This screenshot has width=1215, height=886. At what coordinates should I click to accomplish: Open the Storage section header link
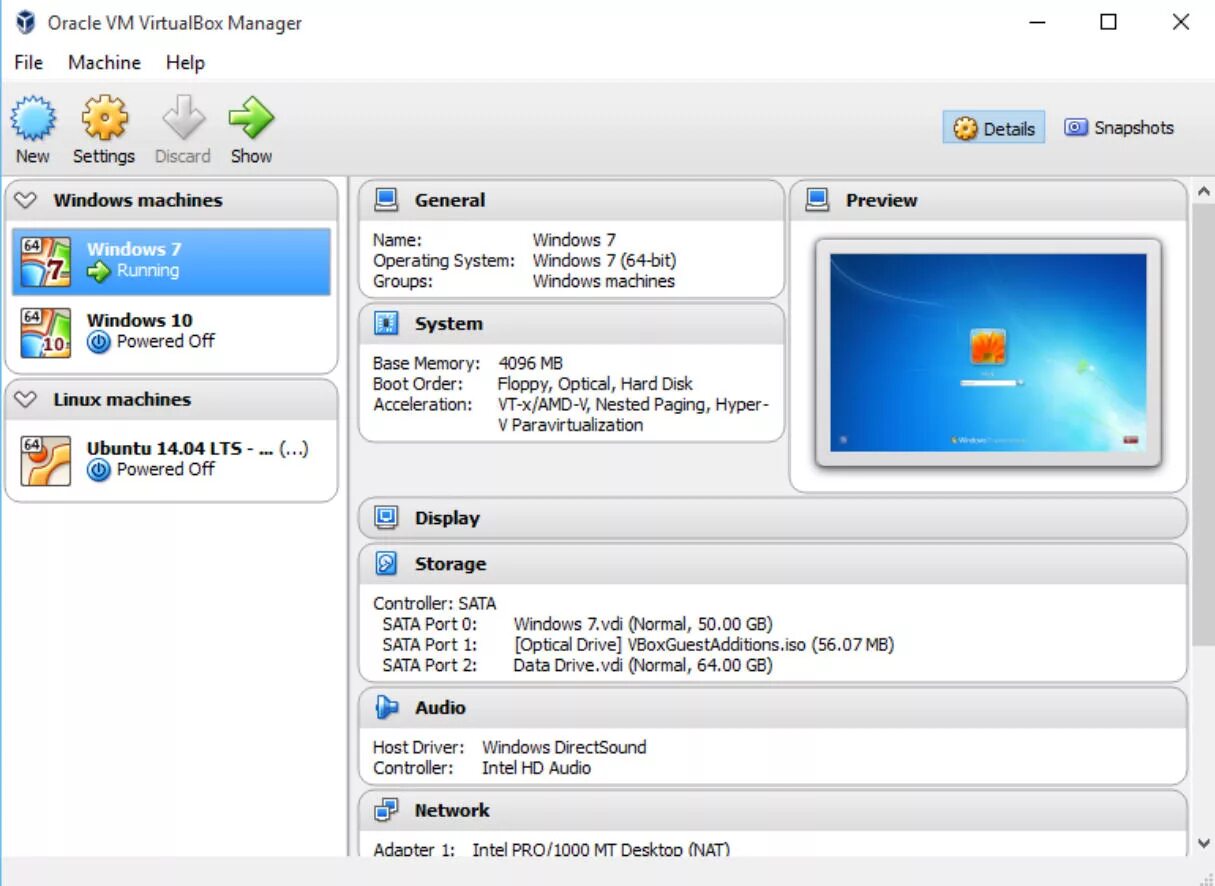(x=450, y=564)
